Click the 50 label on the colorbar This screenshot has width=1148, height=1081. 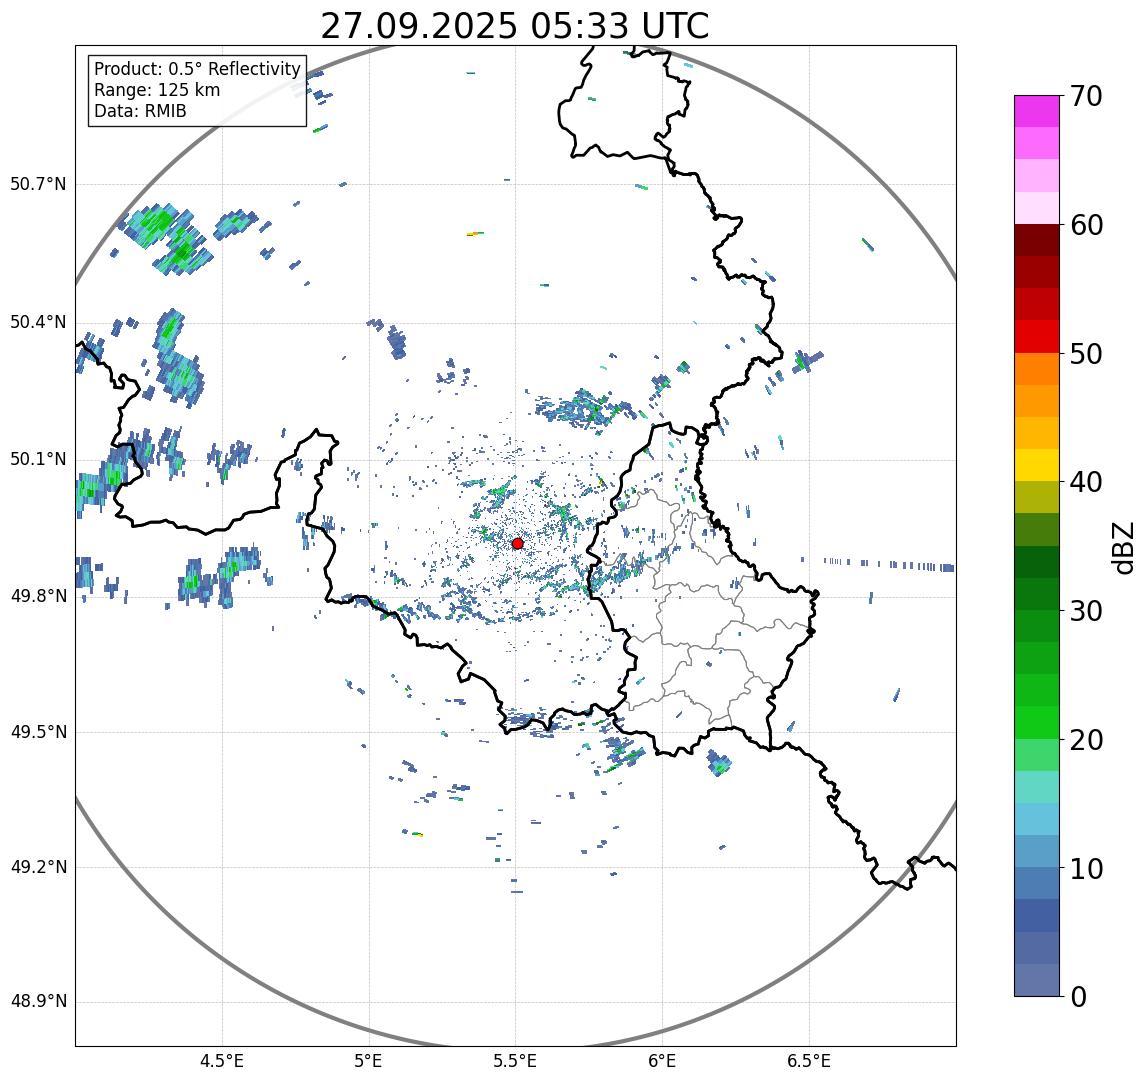[1086, 354]
